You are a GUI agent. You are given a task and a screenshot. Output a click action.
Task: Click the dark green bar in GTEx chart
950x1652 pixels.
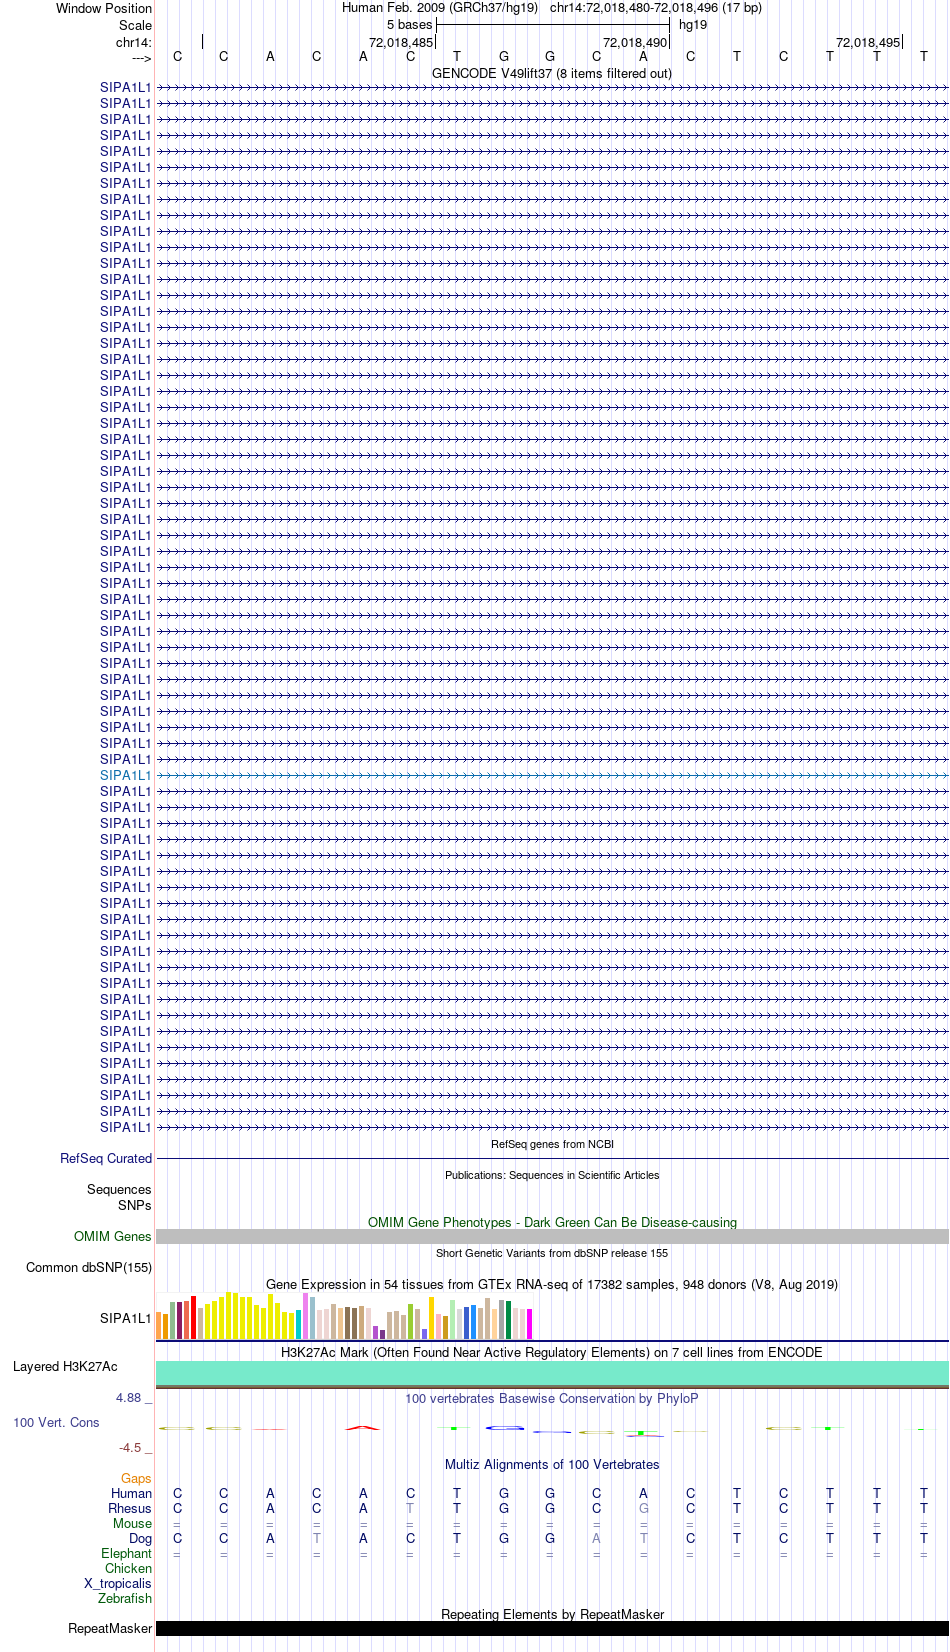tap(509, 1320)
